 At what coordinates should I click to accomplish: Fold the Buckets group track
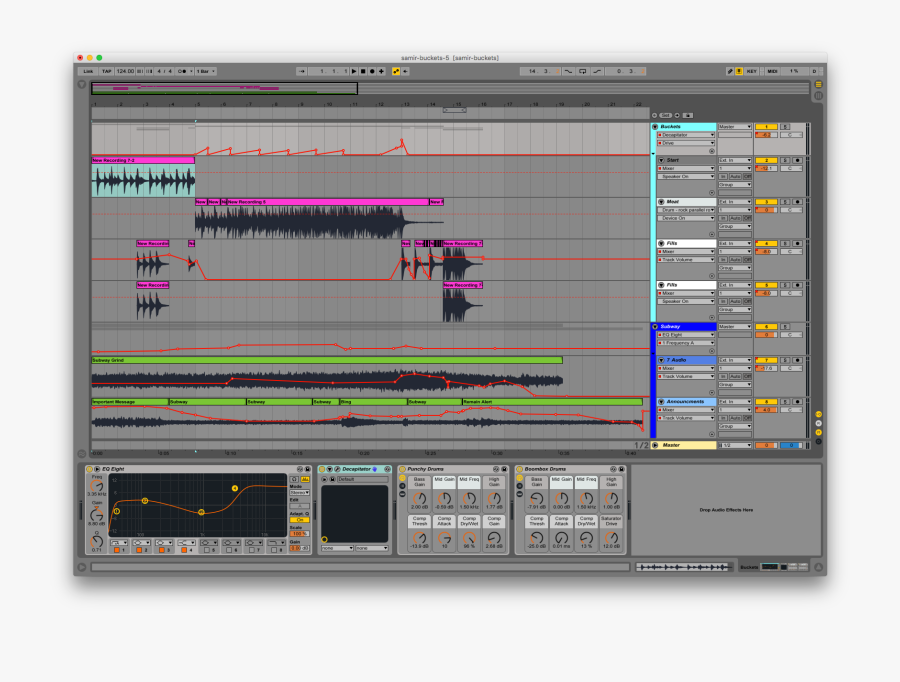tap(655, 126)
